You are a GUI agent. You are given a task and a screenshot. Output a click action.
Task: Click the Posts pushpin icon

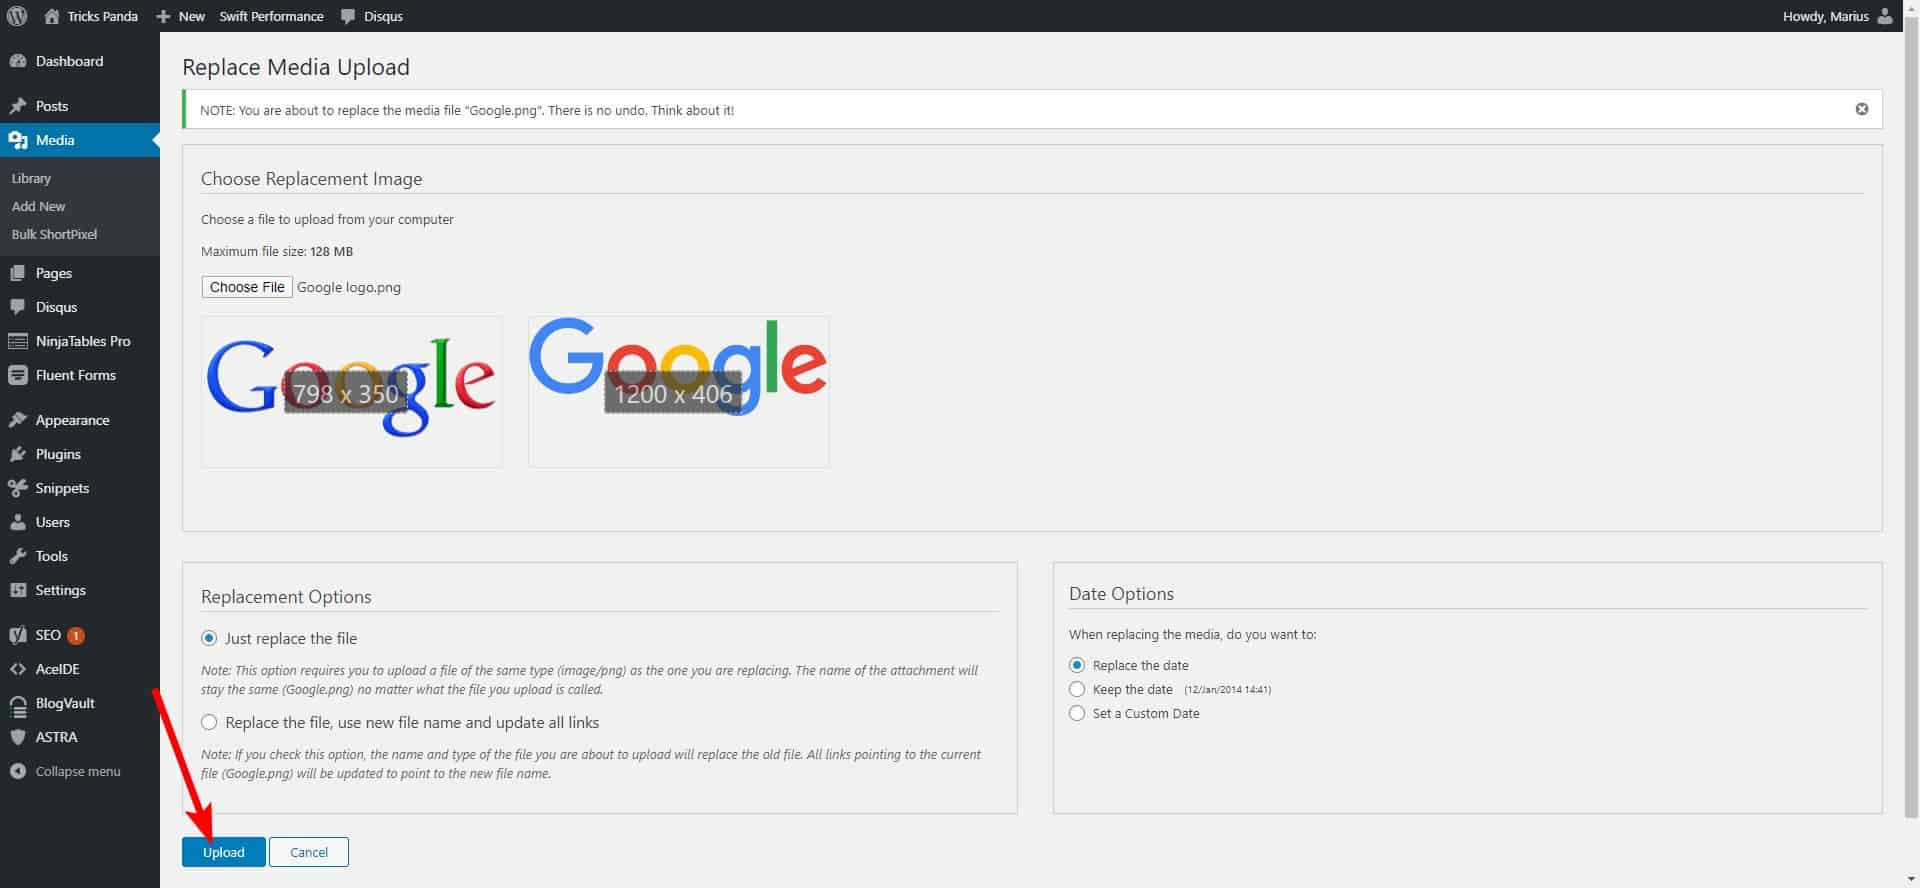point(17,106)
